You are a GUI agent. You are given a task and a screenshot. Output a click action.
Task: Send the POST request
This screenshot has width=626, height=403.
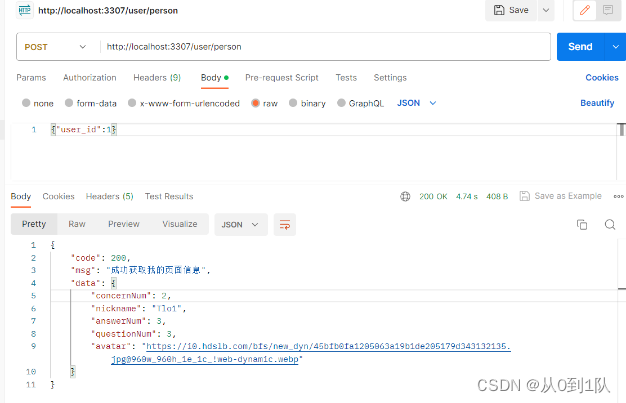[x=581, y=47]
